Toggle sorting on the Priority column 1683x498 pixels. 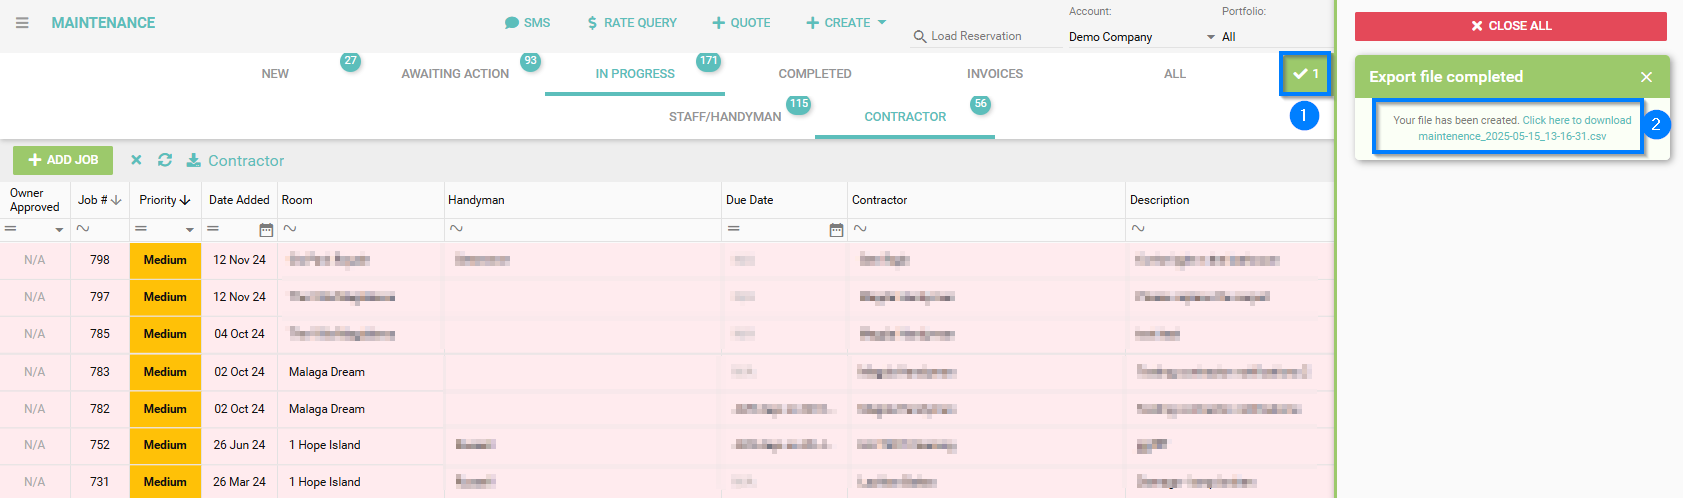pos(165,200)
